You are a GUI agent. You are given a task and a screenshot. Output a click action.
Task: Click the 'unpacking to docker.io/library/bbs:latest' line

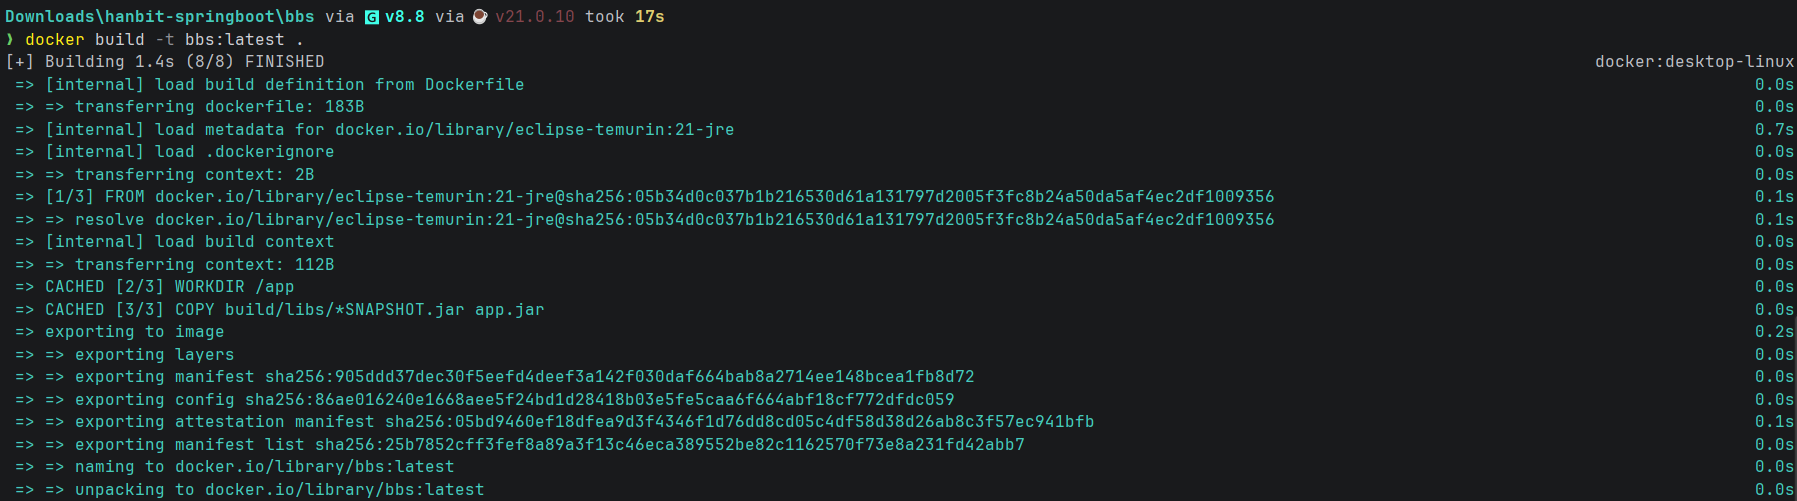point(280,490)
